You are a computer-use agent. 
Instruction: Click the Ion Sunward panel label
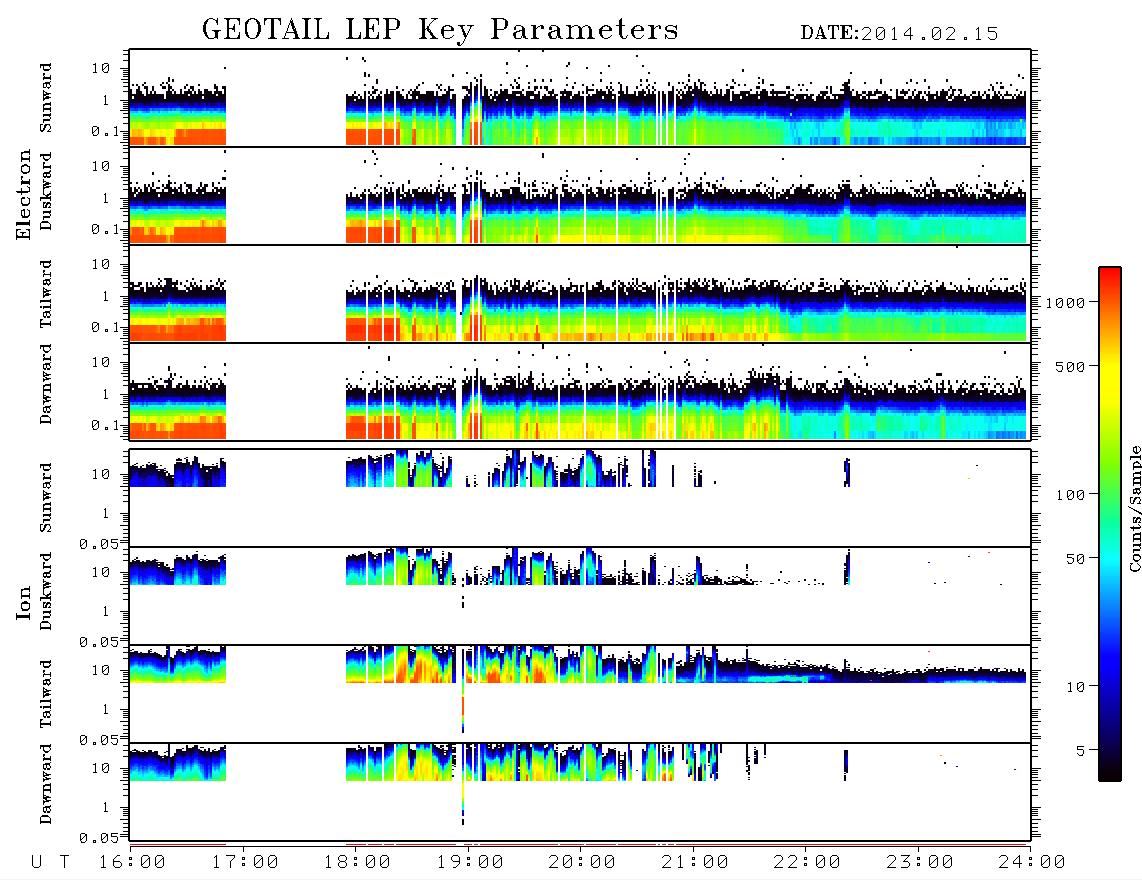coord(46,498)
